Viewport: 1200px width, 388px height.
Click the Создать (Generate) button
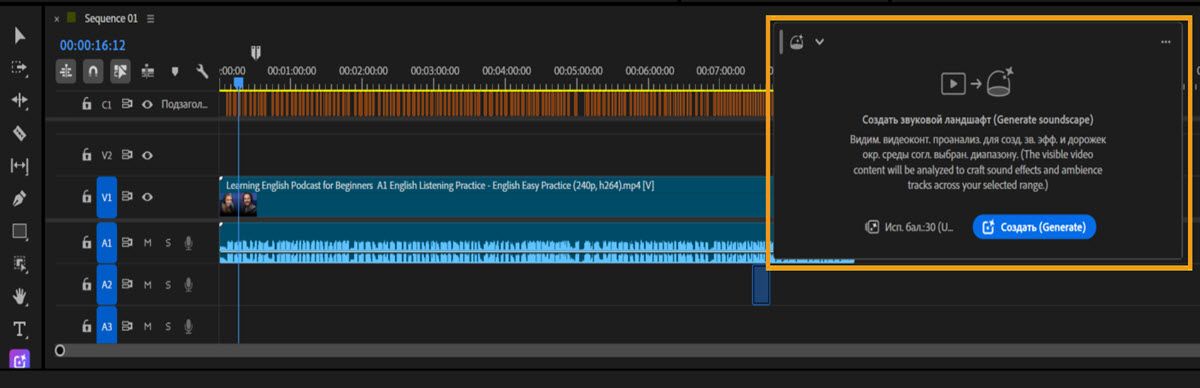1034,228
